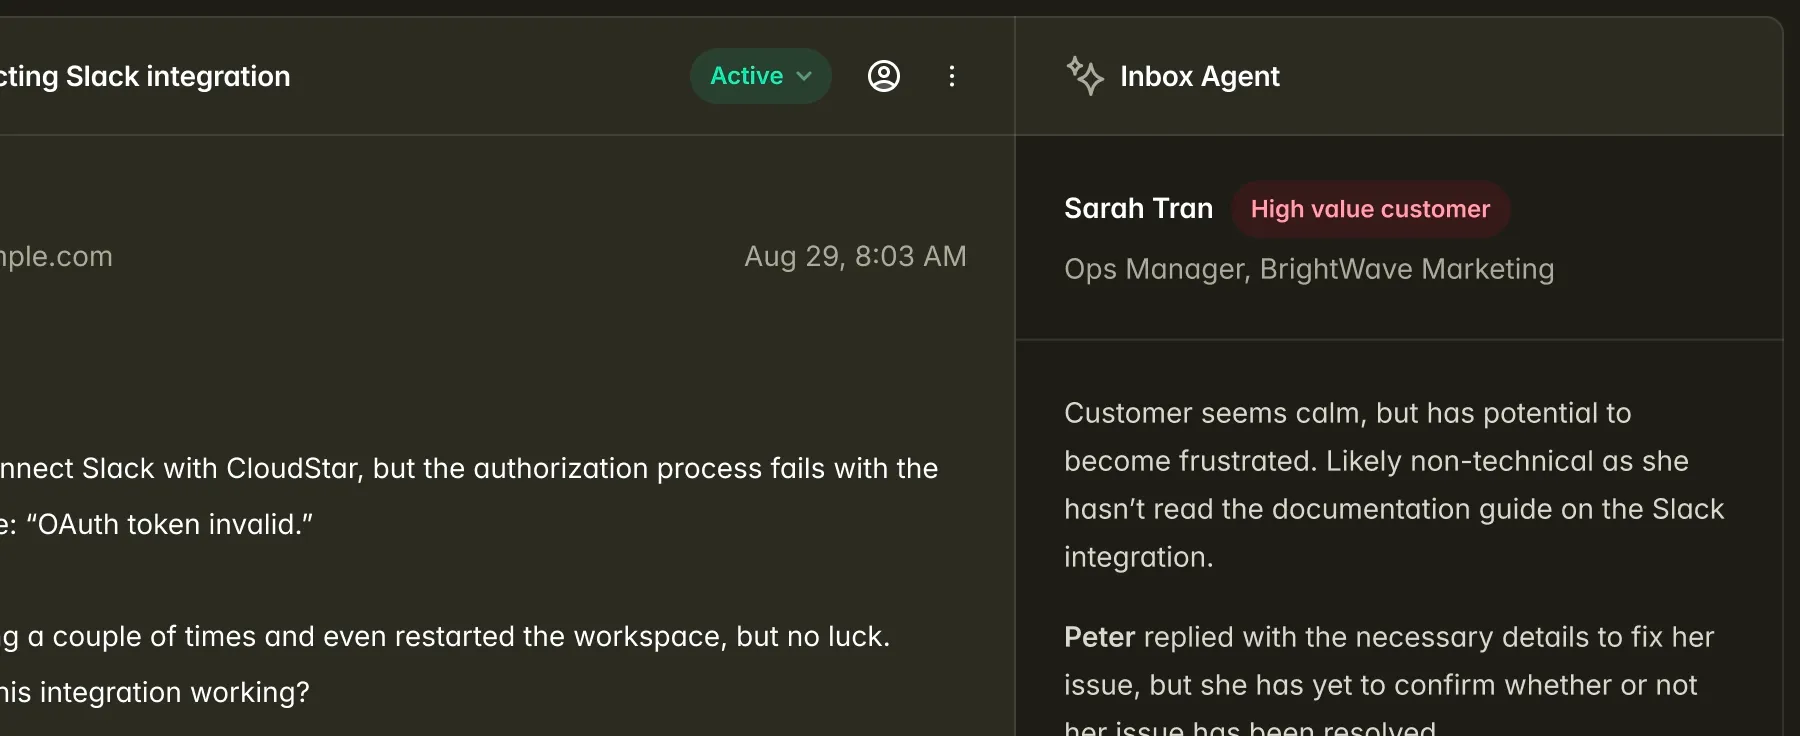
Task: Click the sender email address ending in .com
Action: pos(56,256)
